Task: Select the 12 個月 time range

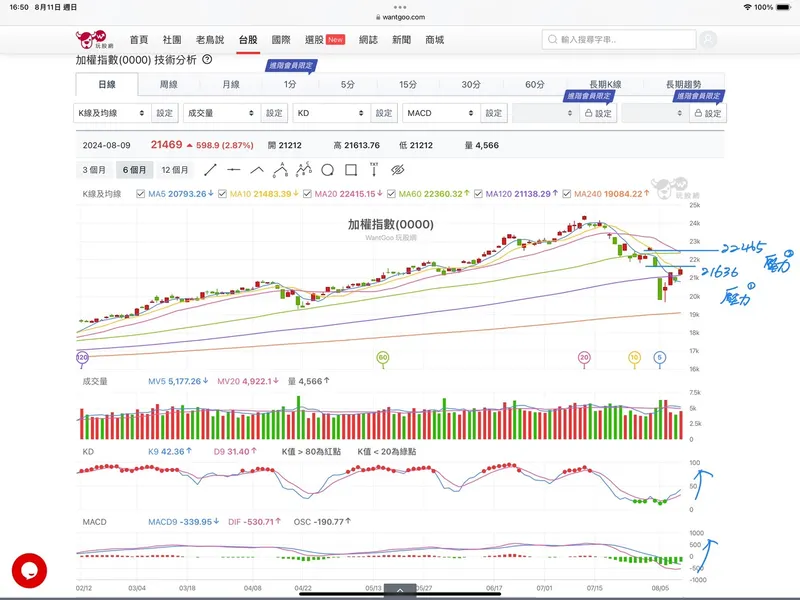Action: (x=175, y=170)
